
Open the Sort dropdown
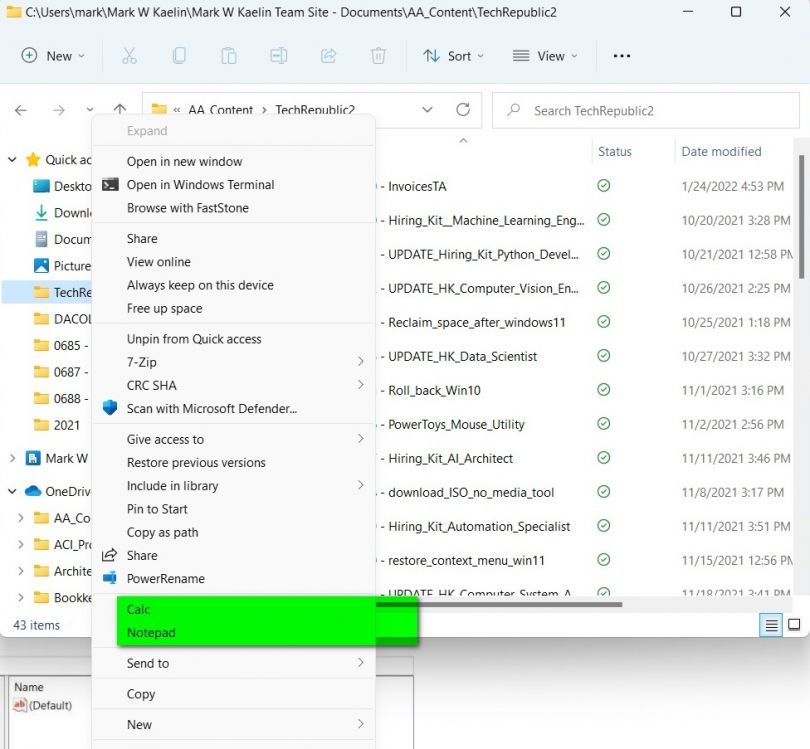coord(453,56)
